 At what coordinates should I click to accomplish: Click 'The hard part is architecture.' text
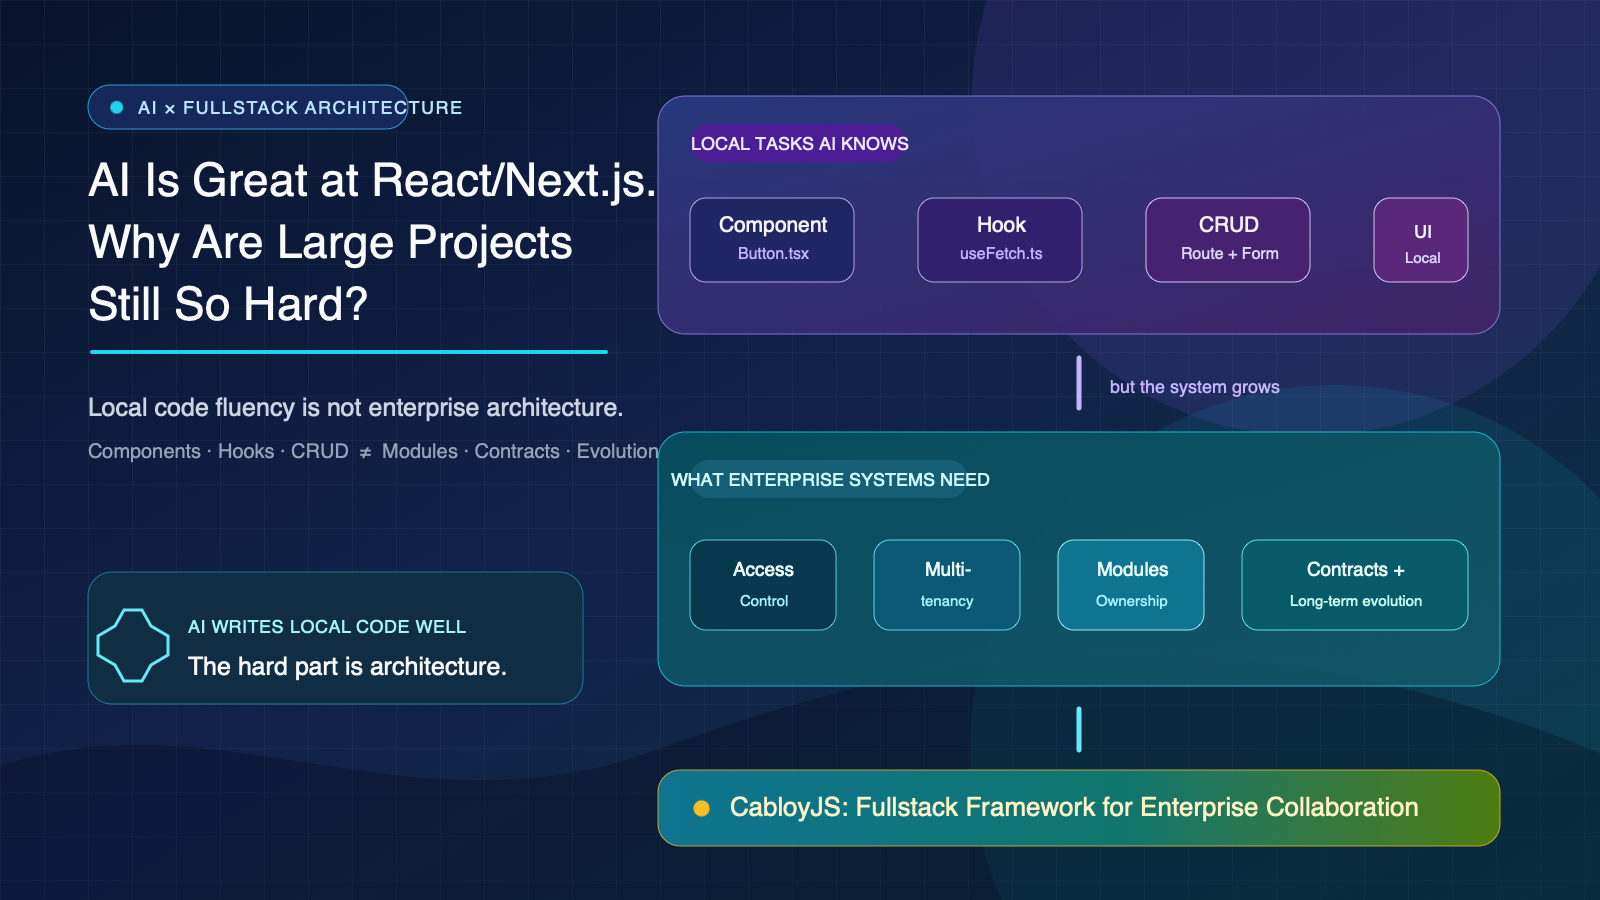[347, 666]
